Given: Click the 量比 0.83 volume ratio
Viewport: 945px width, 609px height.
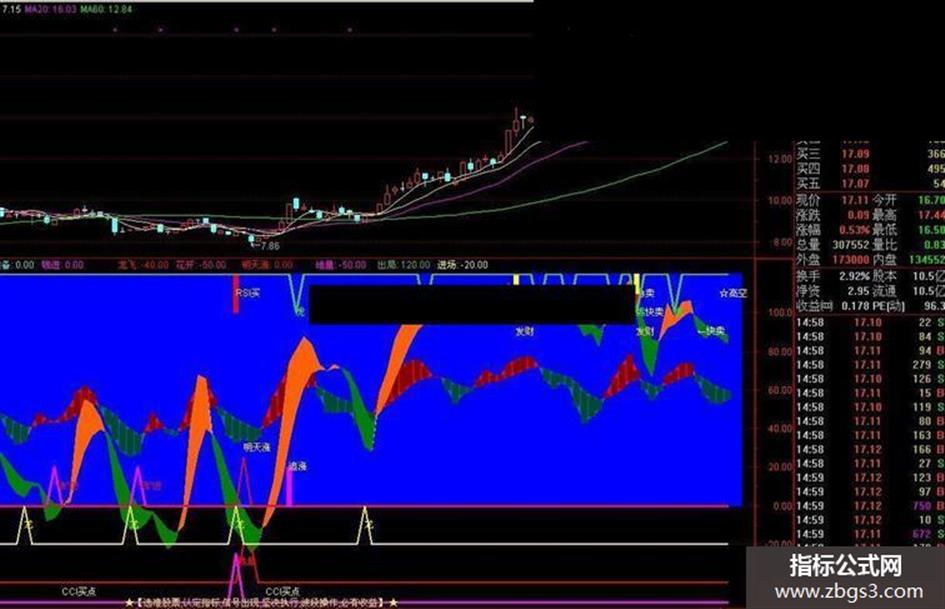Looking at the screenshot, I should tap(908, 245).
